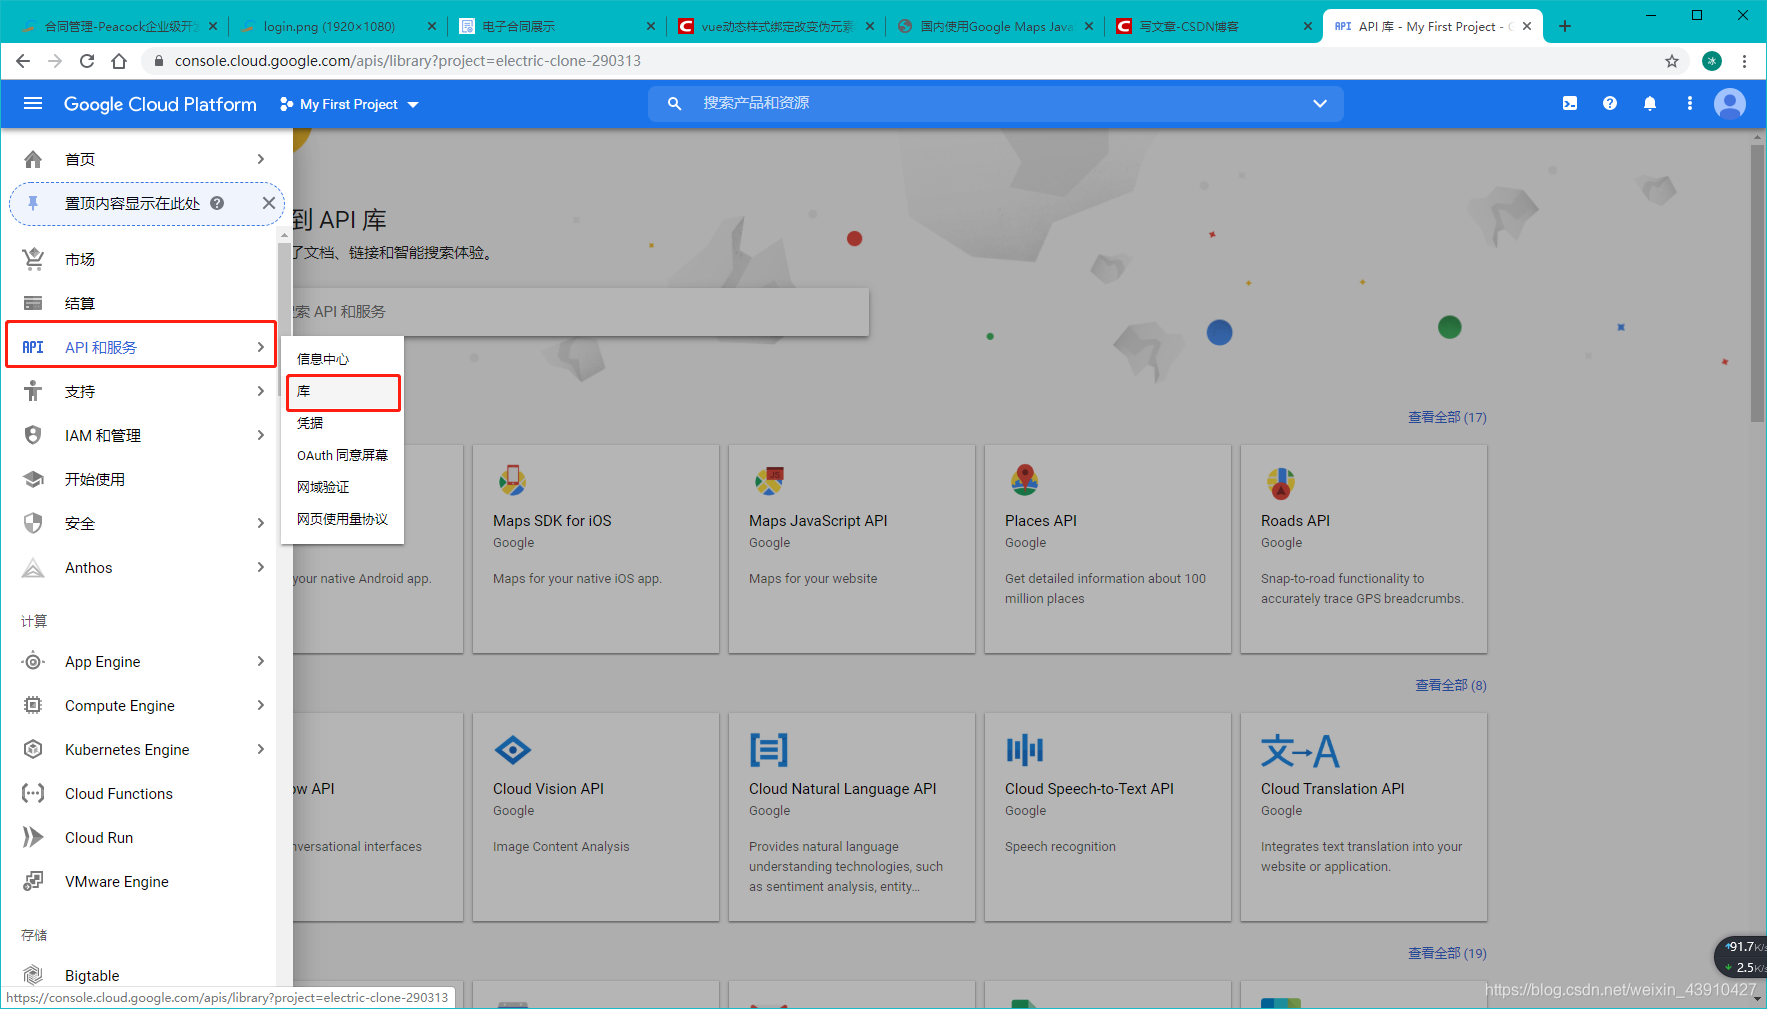Expand the search bar dropdown arrow

click(x=1320, y=103)
